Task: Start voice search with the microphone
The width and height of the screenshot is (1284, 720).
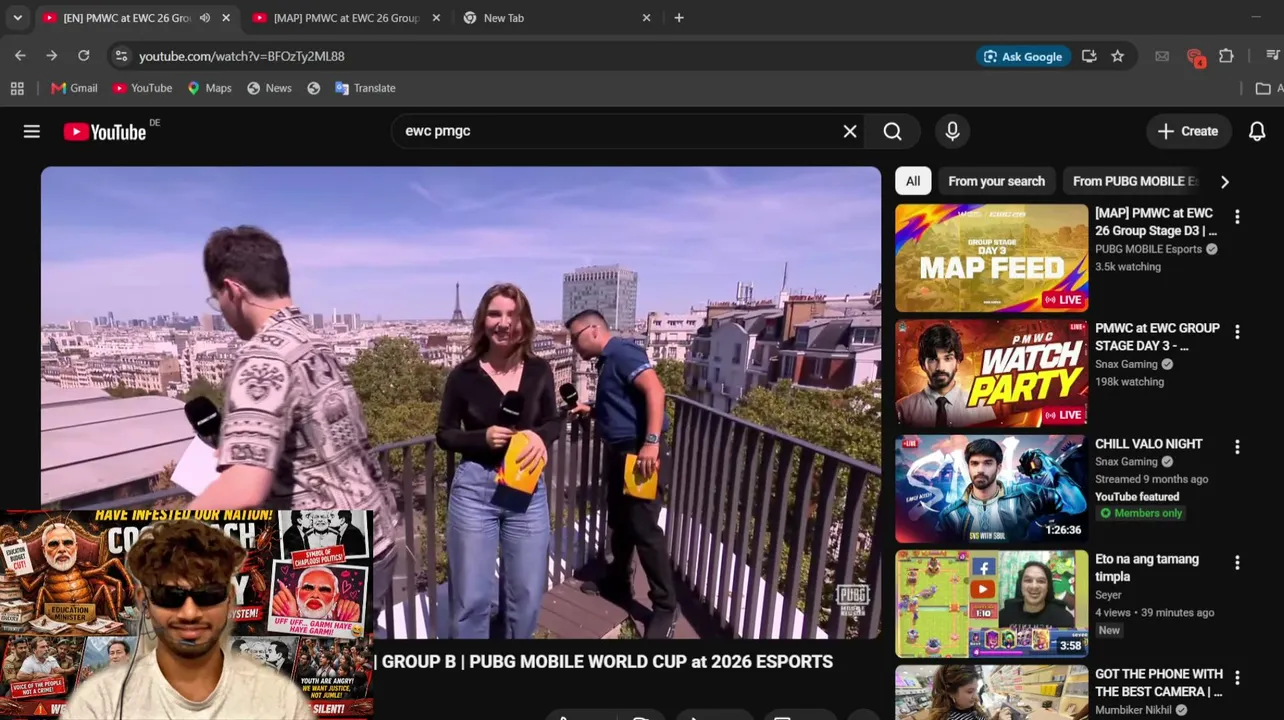Action: tap(952, 131)
